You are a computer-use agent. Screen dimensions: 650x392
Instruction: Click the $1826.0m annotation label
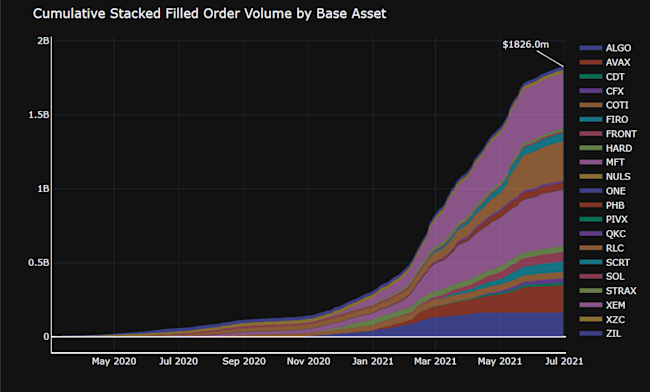525,44
